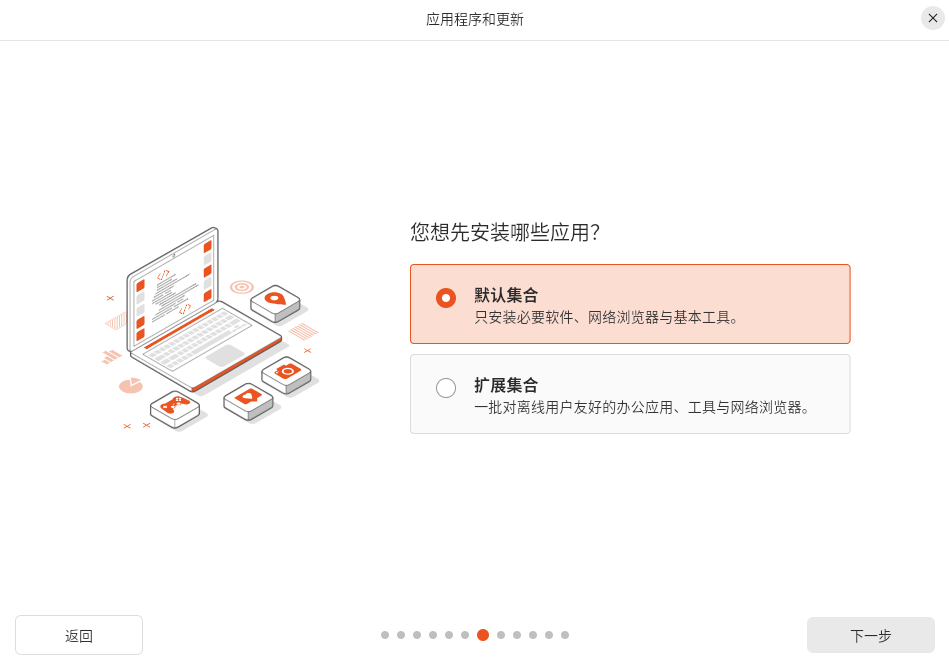Select the 扩展集合 radio button
Image resolution: width=949 pixels, height=672 pixels.
tap(446, 388)
